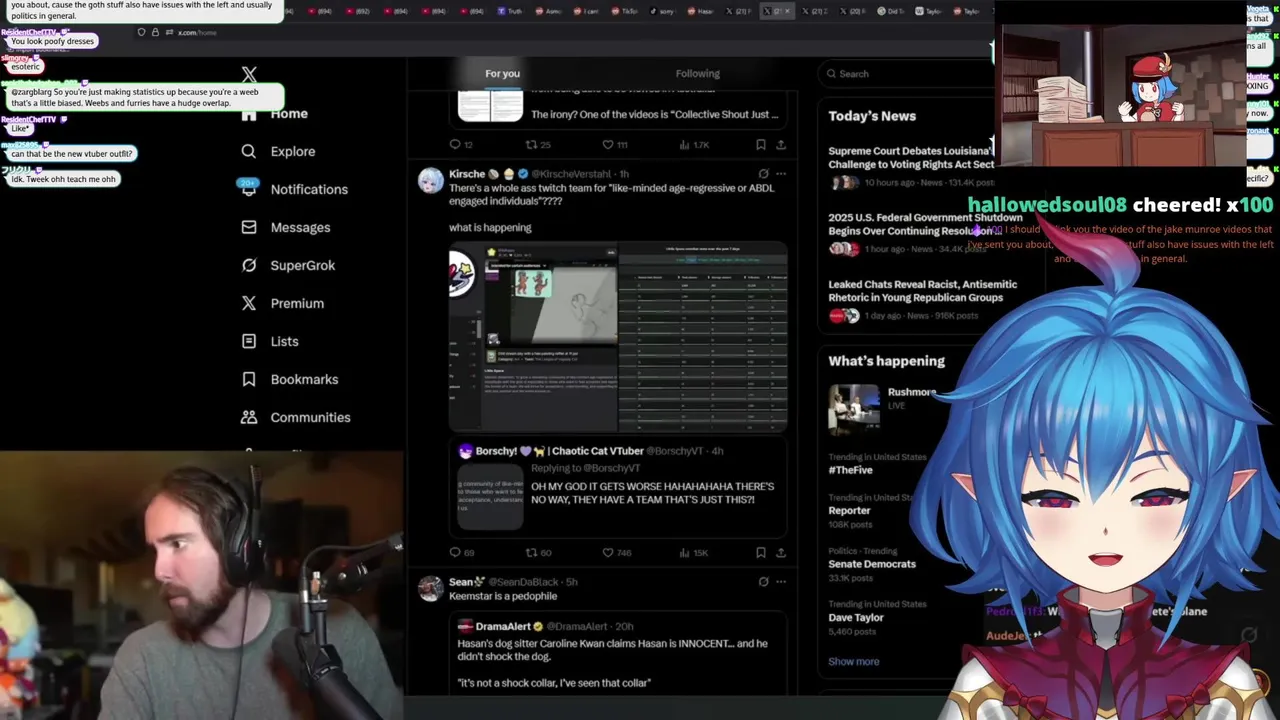Like Kirsche's post with 746 likes
1280x720 pixels.
click(x=616, y=553)
